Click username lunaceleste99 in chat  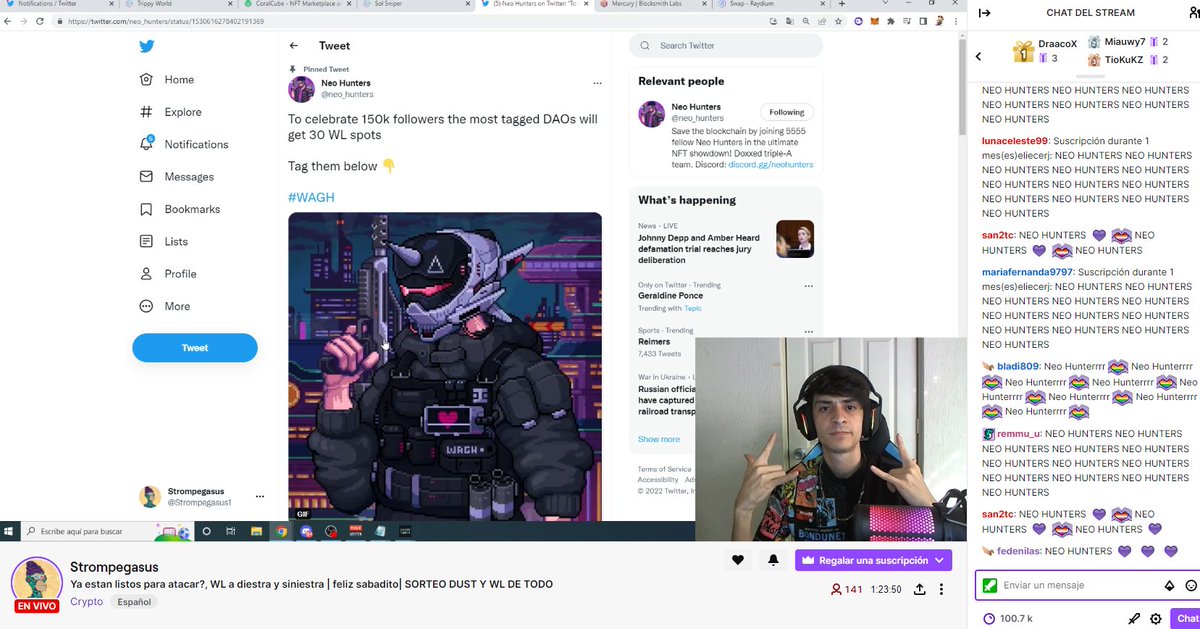click(x=1015, y=141)
